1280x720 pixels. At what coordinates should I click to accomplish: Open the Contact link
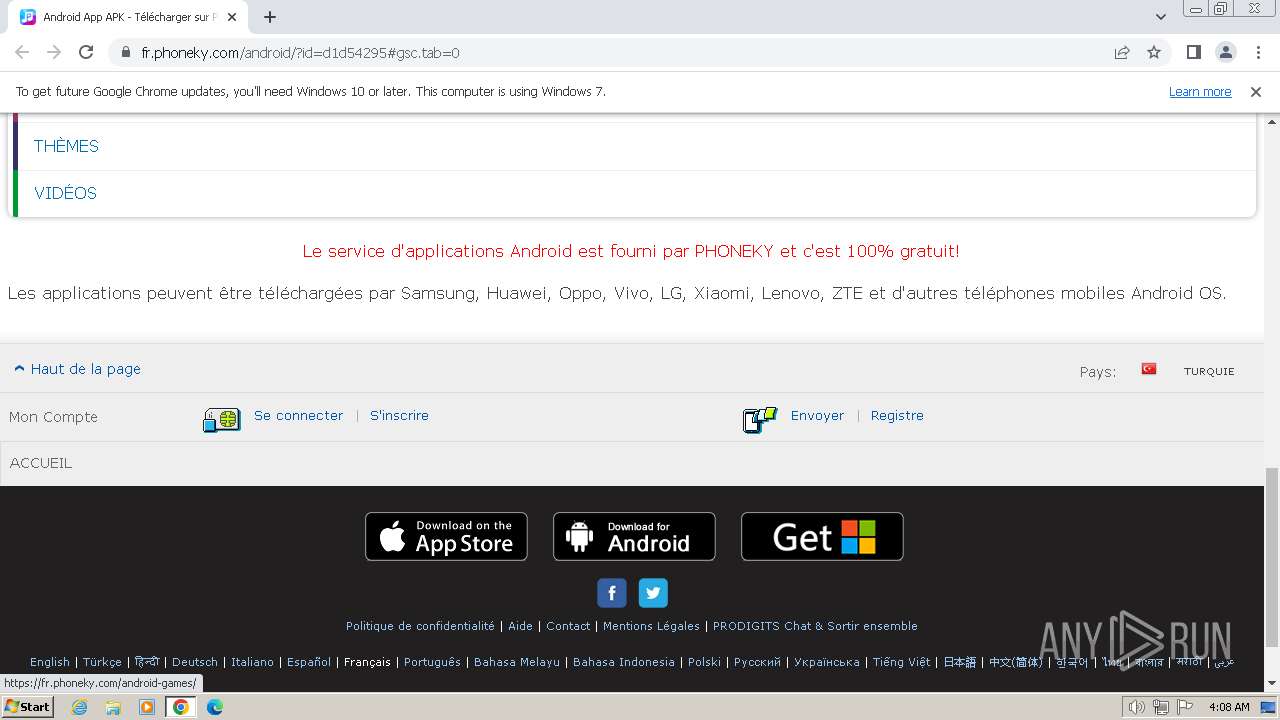pos(568,626)
